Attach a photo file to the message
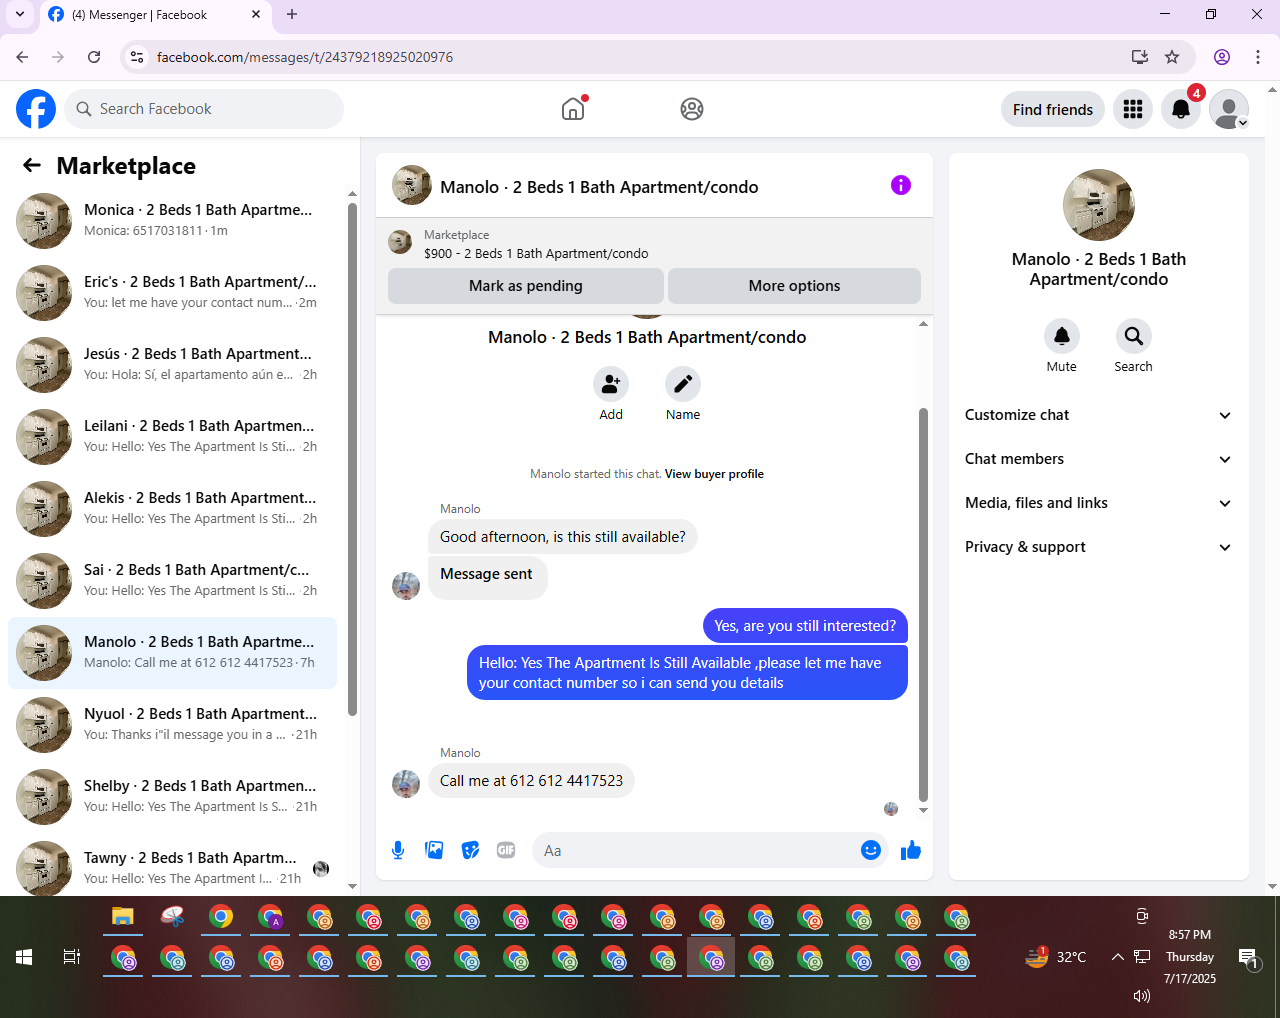The width and height of the screenshot is (1280, 1018). point(434,850)
